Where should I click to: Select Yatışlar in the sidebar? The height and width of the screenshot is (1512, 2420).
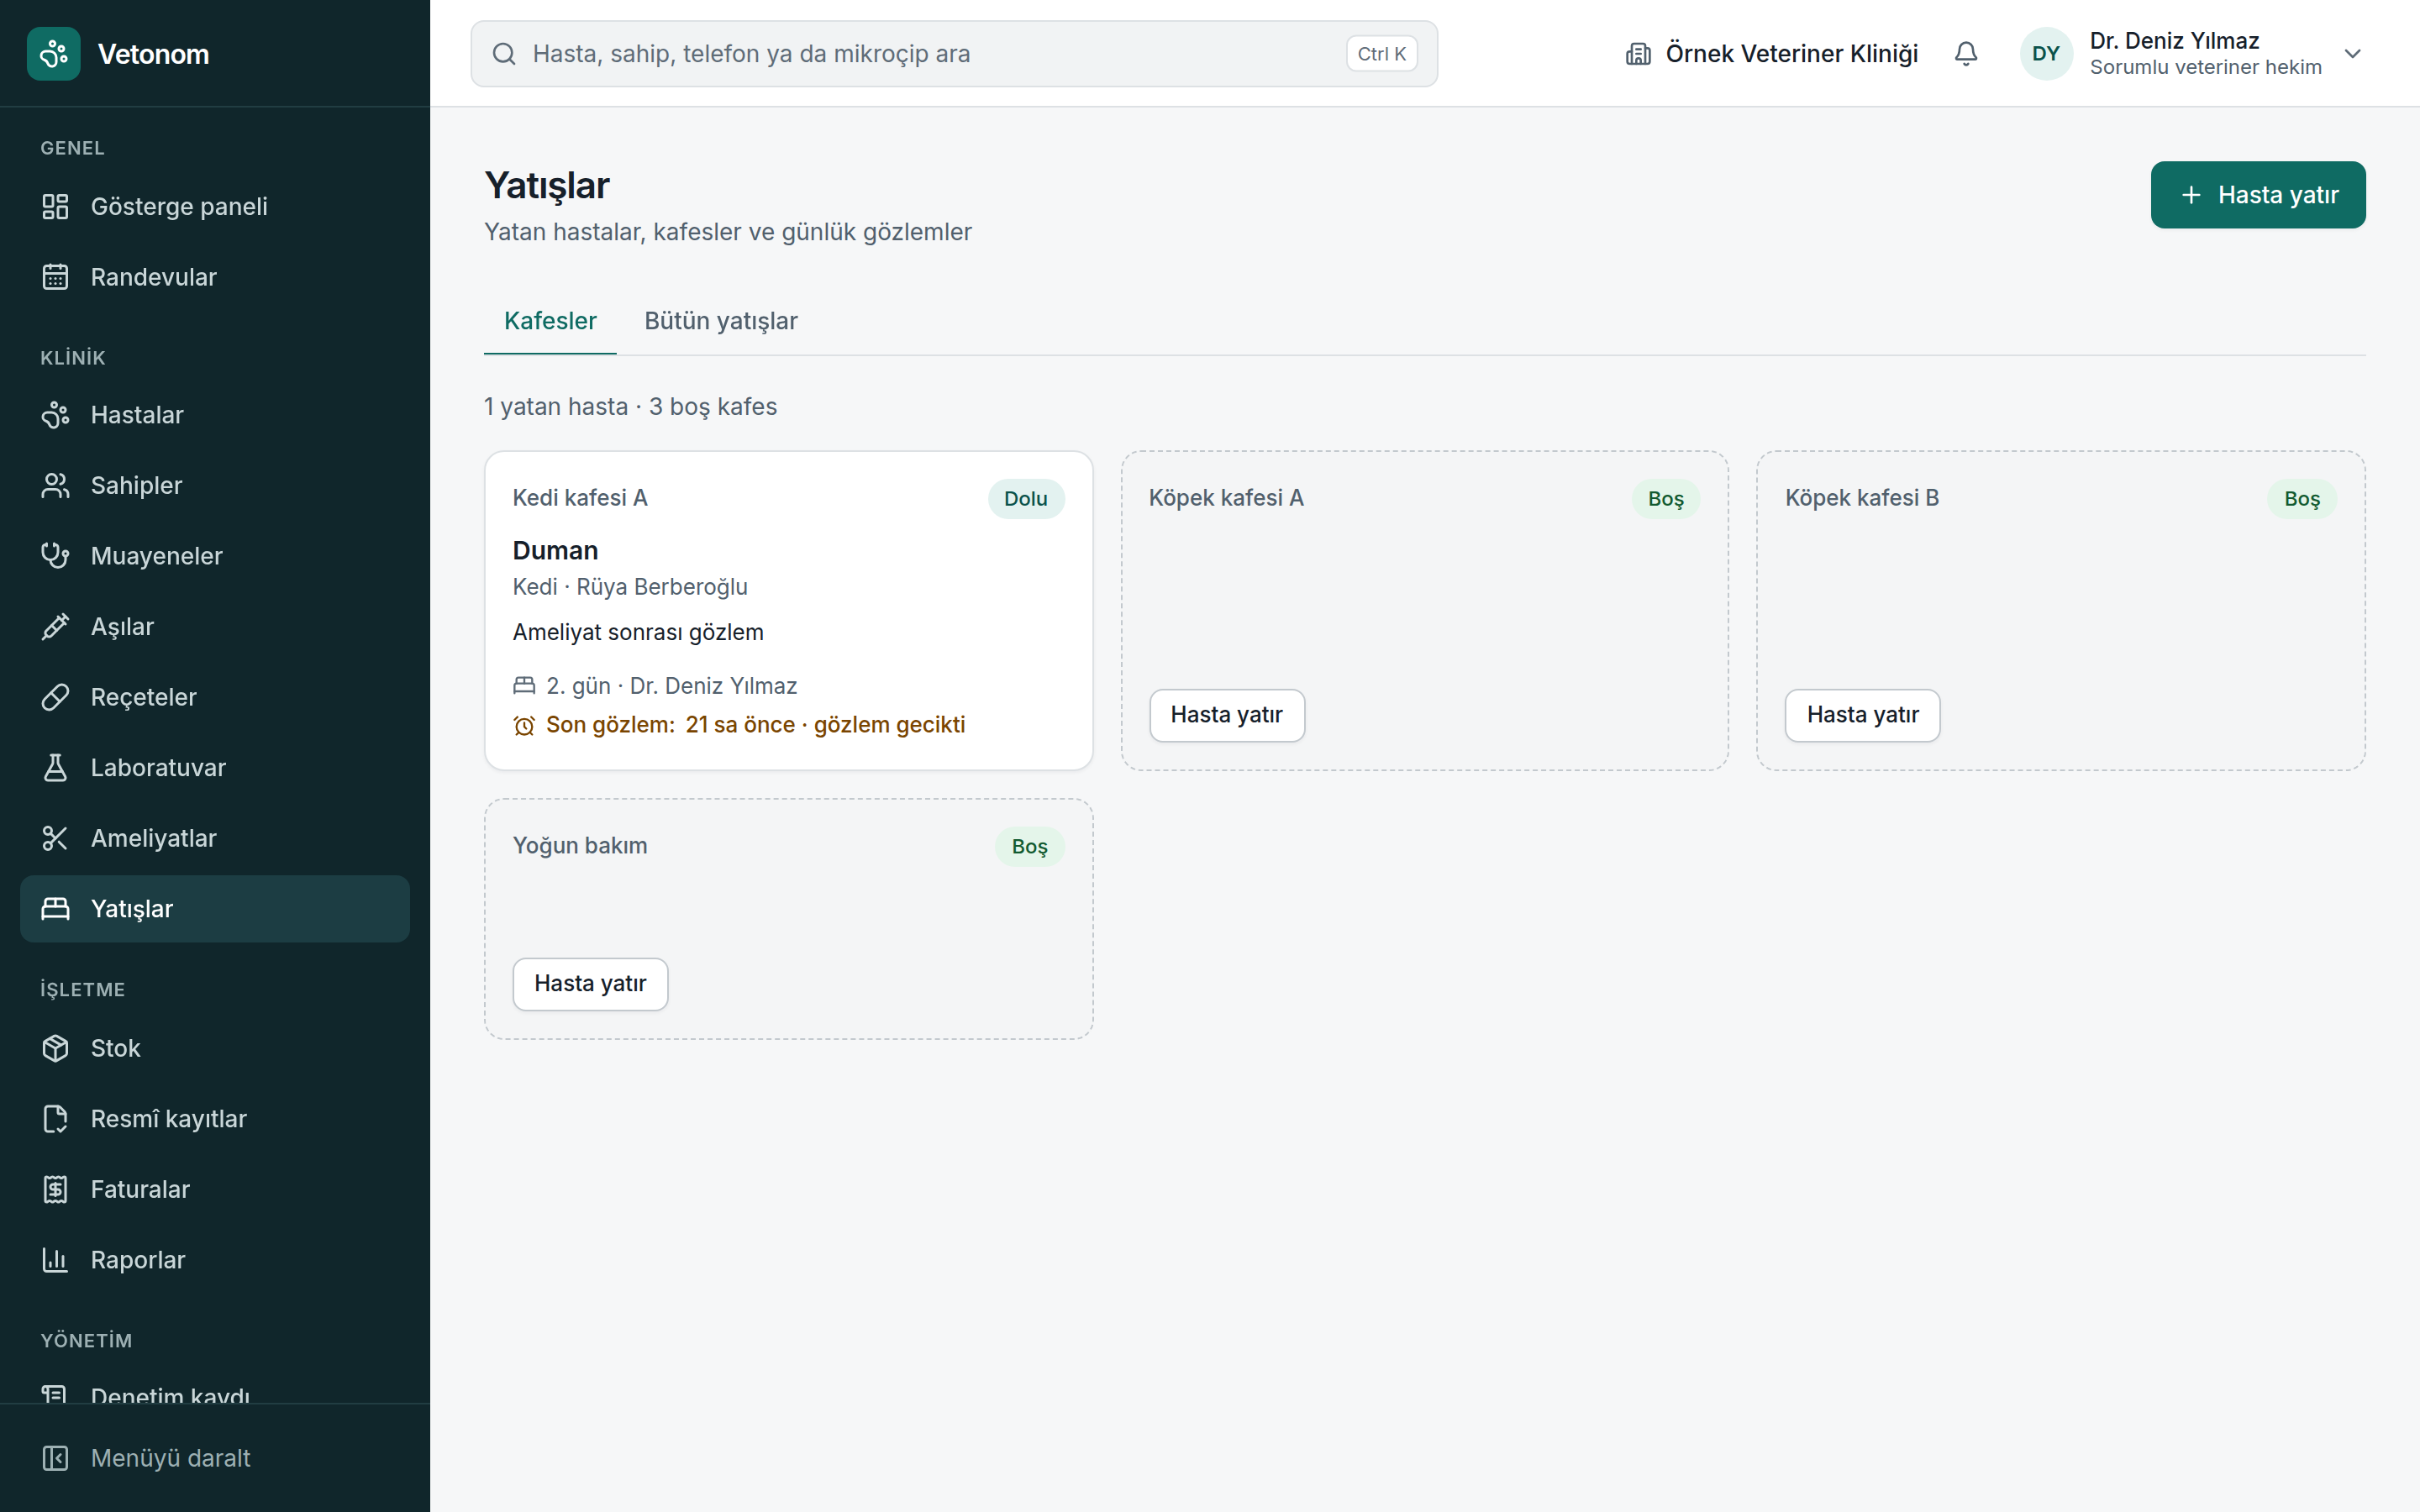click(215, 909)
